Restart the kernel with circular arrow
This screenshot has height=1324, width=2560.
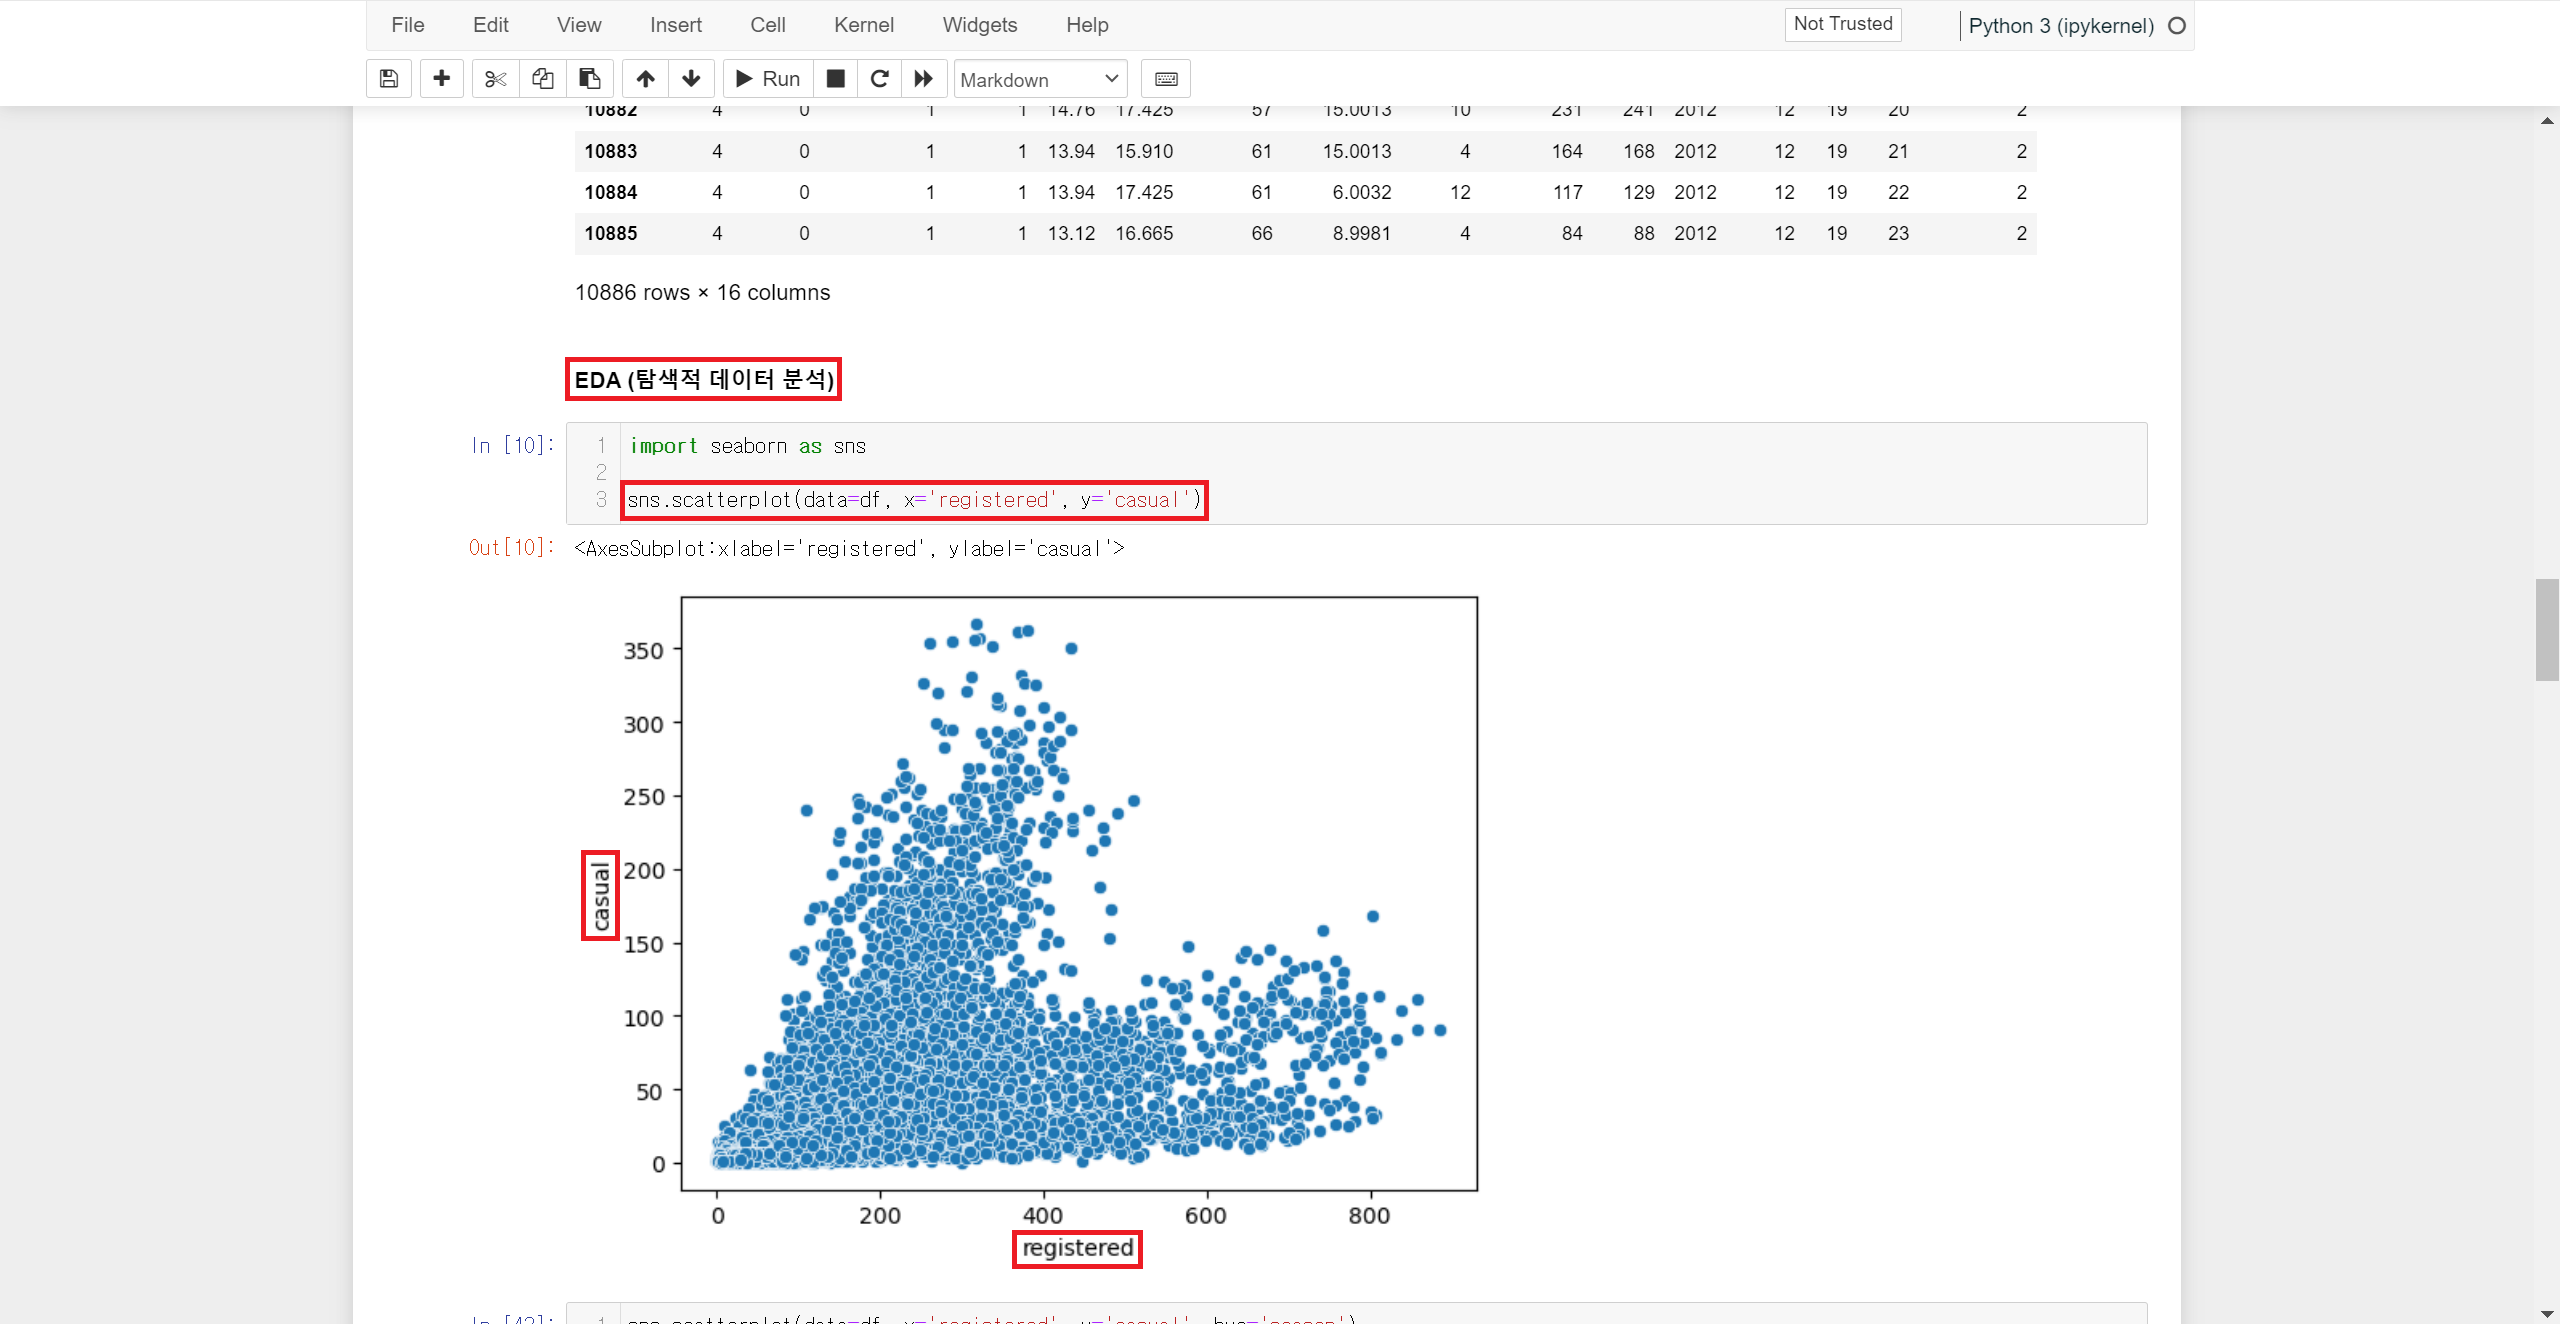(x=880, y=79)
